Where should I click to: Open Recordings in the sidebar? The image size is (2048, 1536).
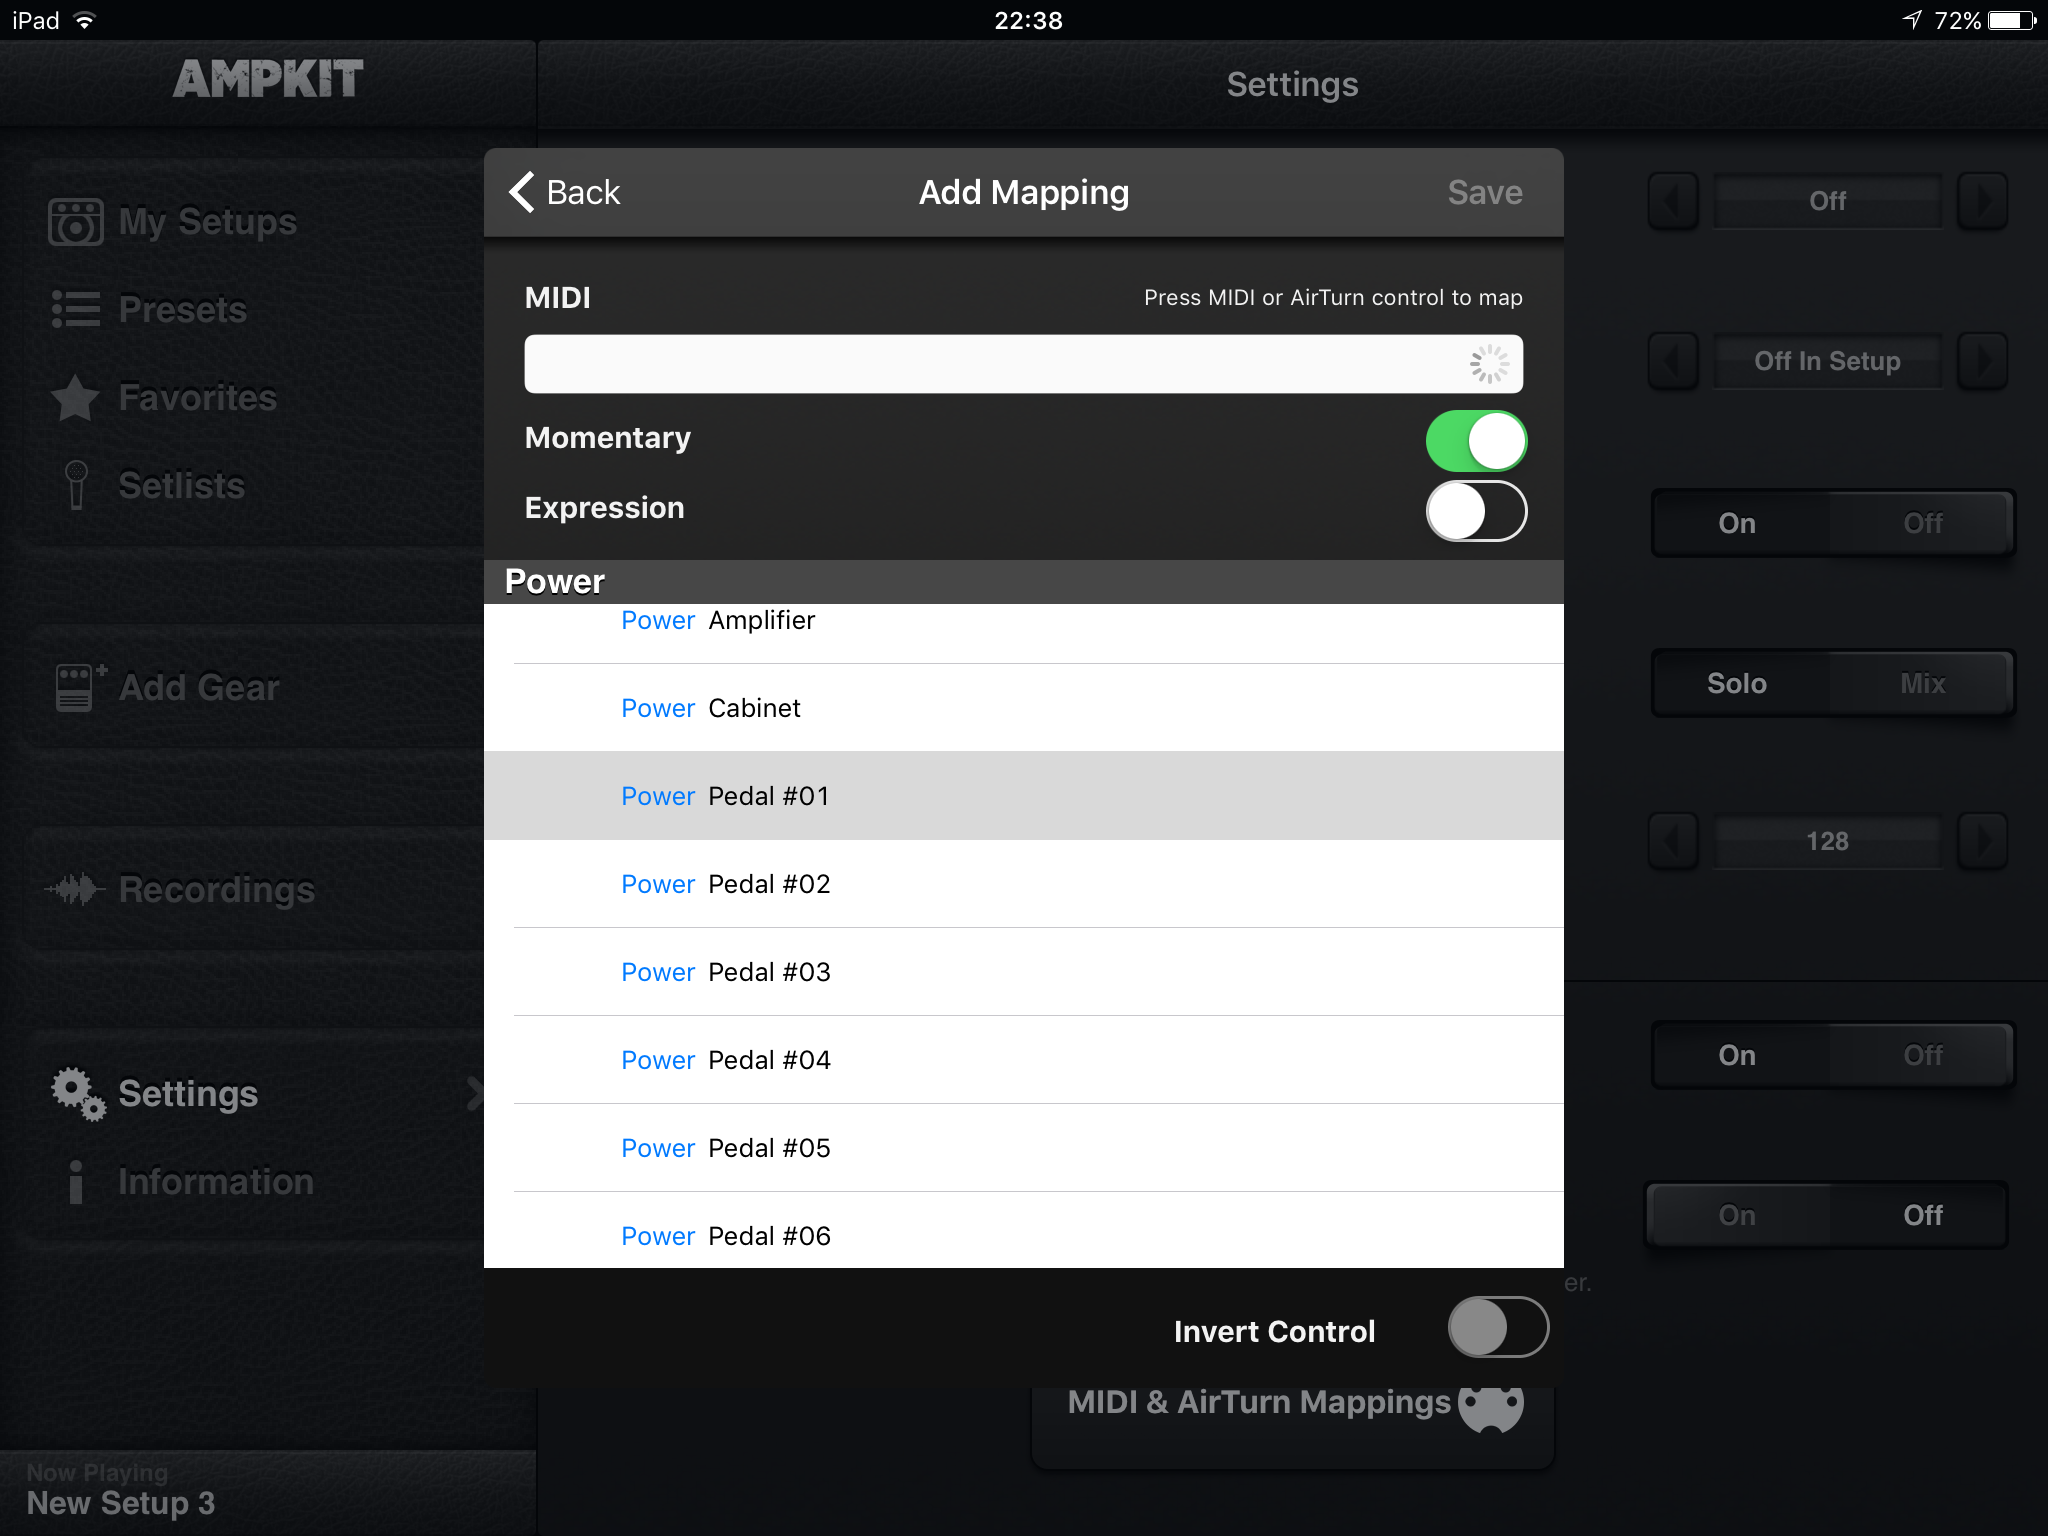[216, 890]
